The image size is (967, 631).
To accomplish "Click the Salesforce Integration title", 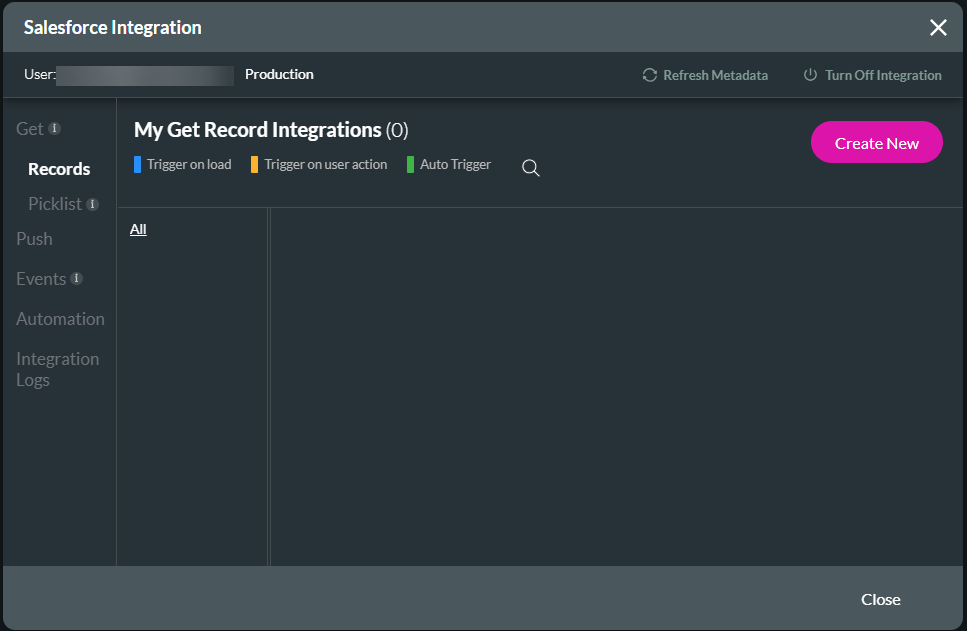I will [x=112, y=28].
